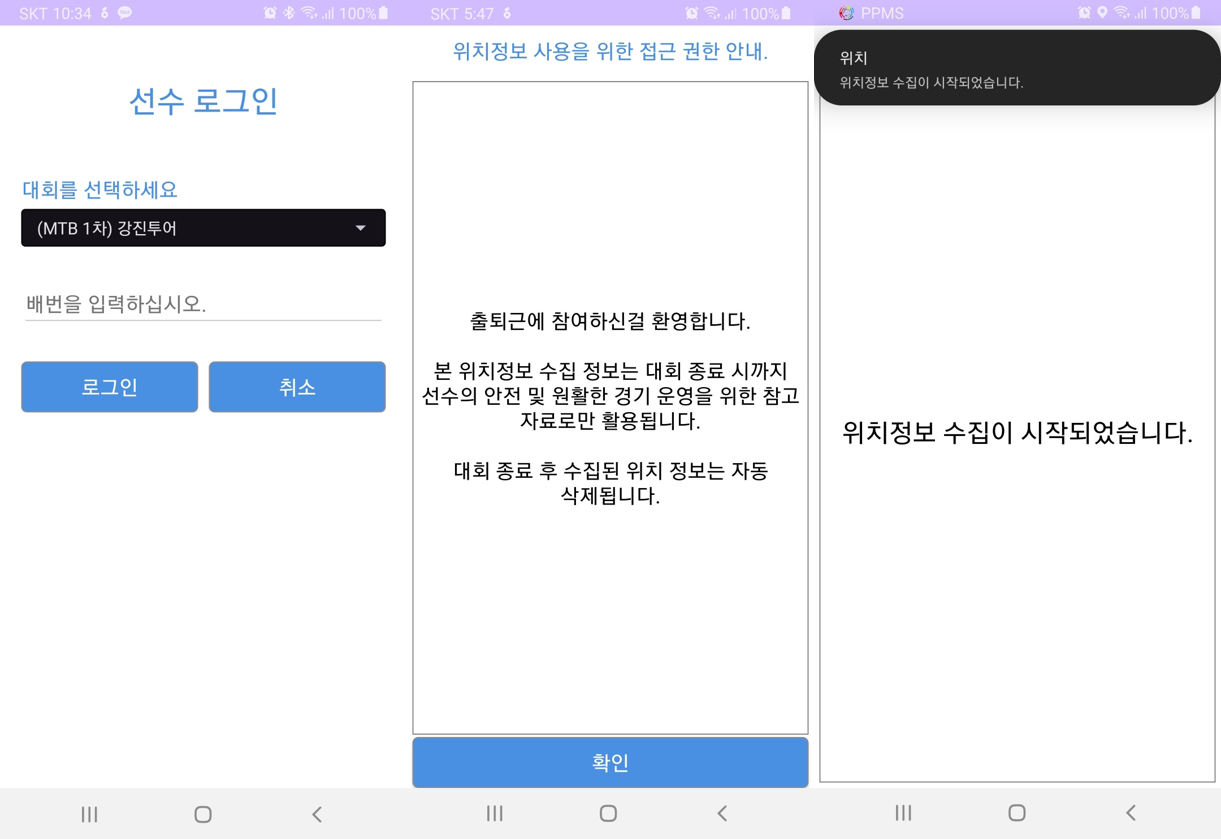Viewport: 1221px width, 839px height.
Task: Tap back arrow icon on location collection screen
Action: tap(1131, 812)
